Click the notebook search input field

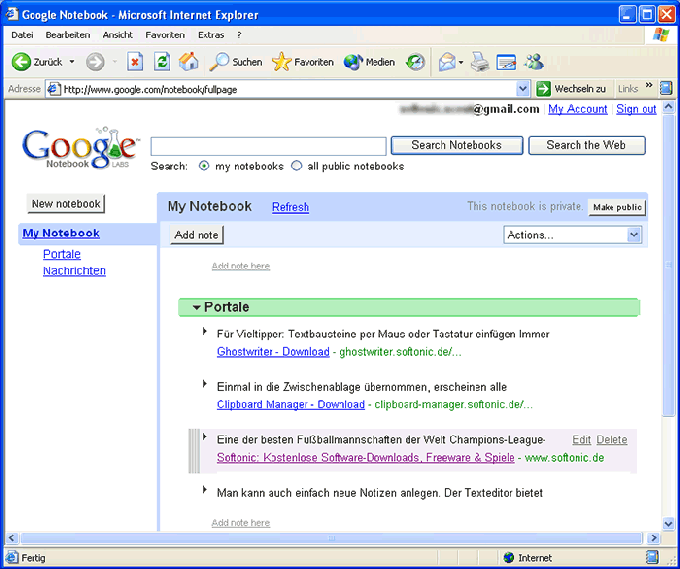[x=268, y=146]
